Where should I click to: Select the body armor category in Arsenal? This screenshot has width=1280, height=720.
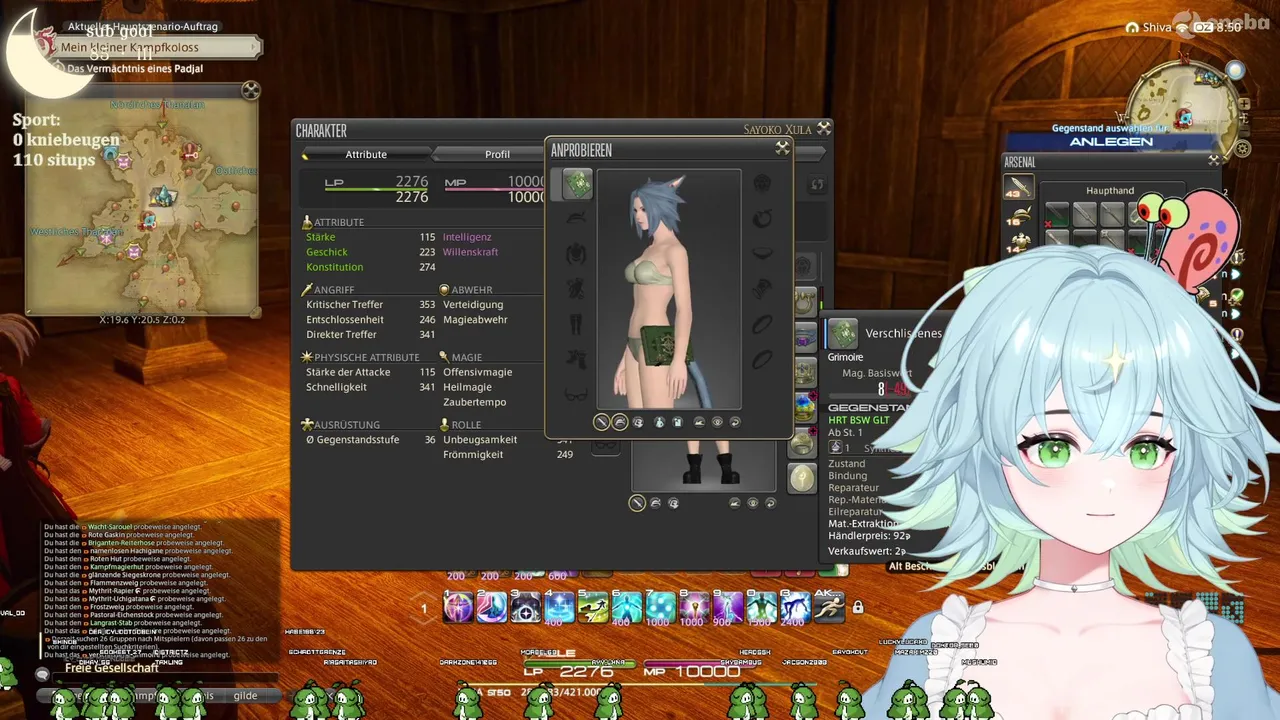pos(1019,241)
